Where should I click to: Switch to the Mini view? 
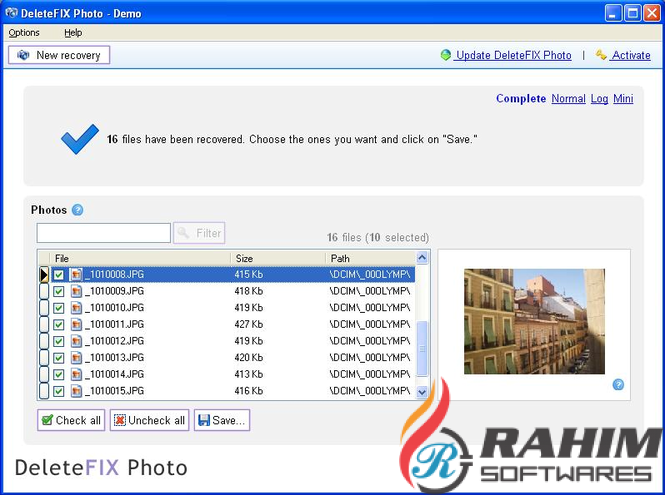click(623, 98)
